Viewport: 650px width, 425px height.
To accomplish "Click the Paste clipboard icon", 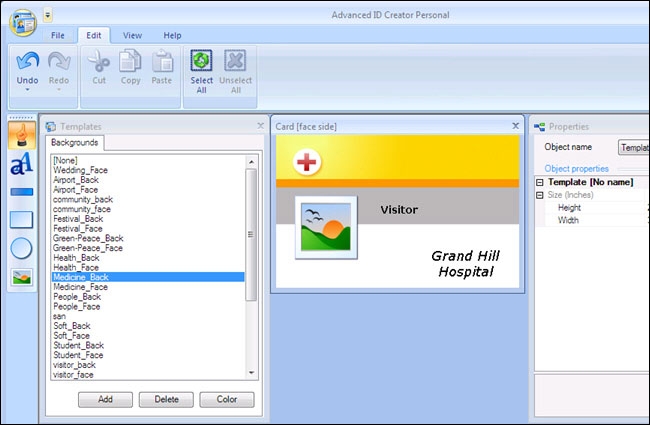I will 162,61.
